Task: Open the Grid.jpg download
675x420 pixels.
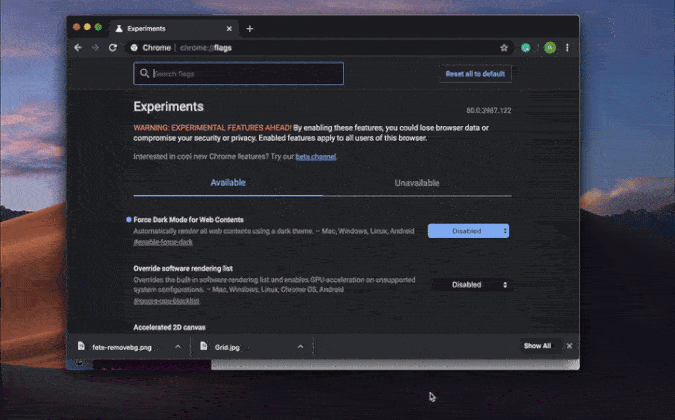Action: (x=227, y=347)
